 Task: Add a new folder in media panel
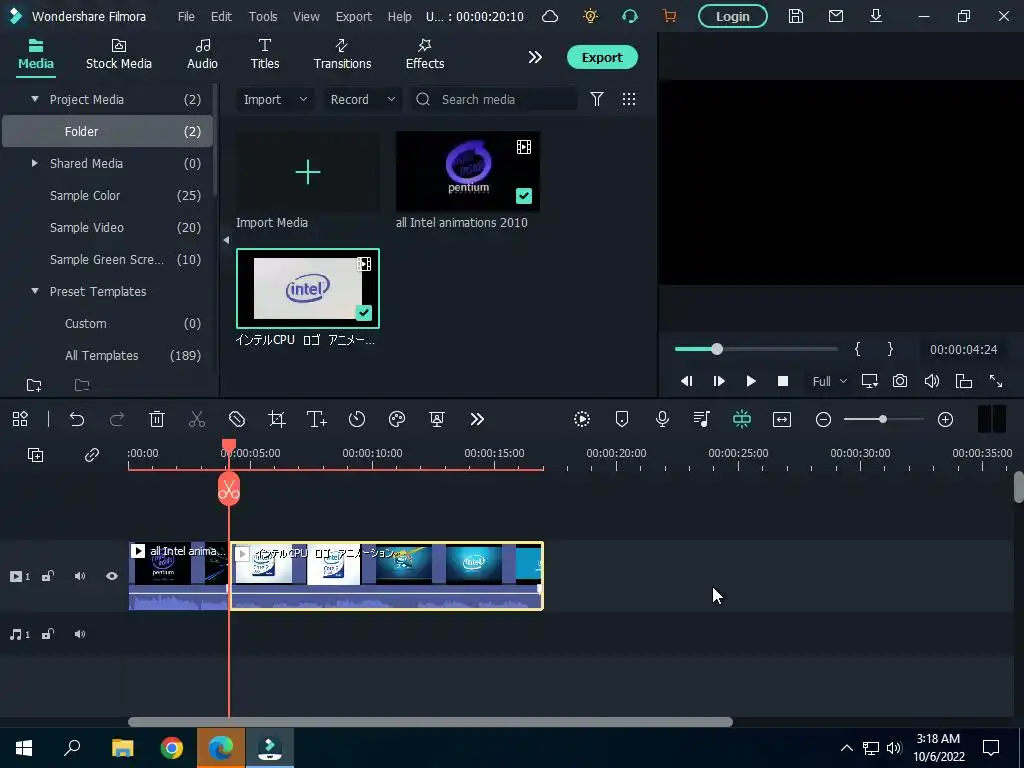(x=34, y=385)
